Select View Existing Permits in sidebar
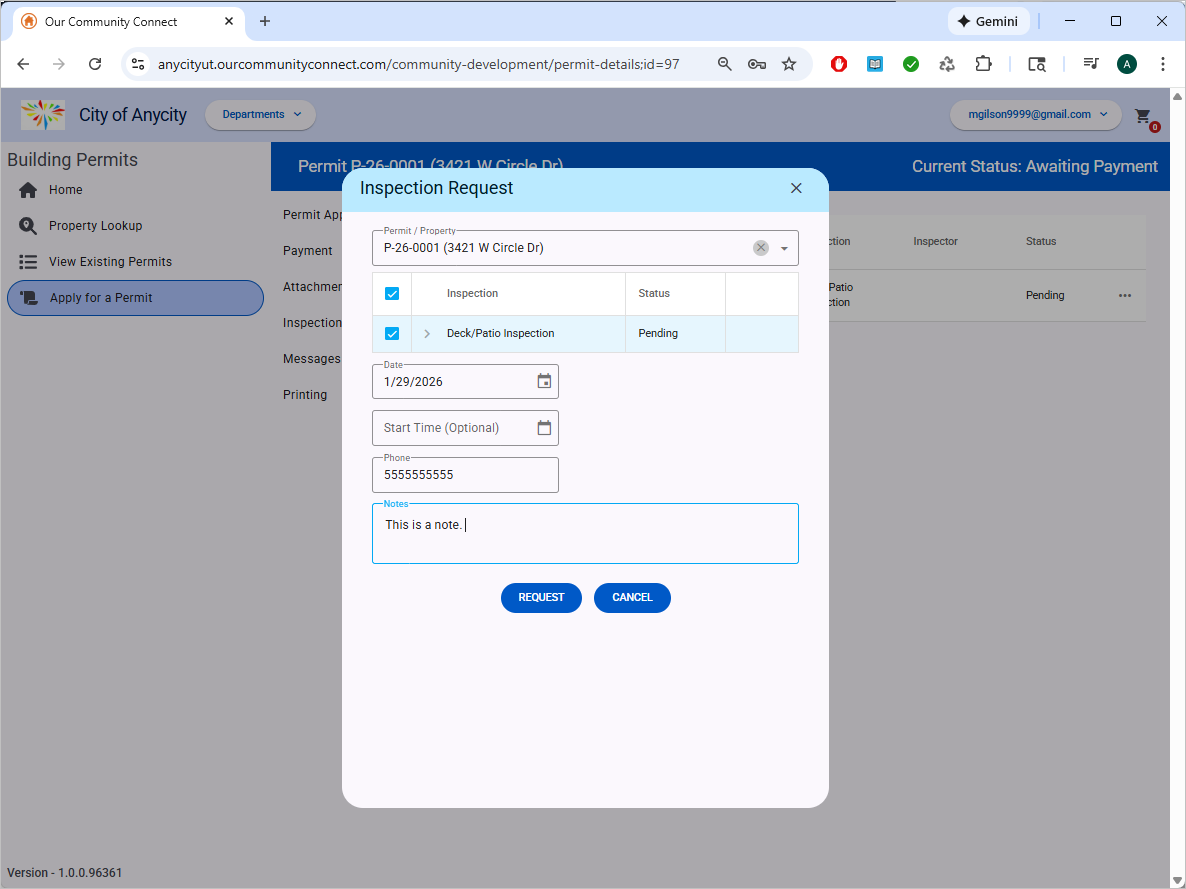This screenshot has height=889, width=1186. click(x=110, y=262)
